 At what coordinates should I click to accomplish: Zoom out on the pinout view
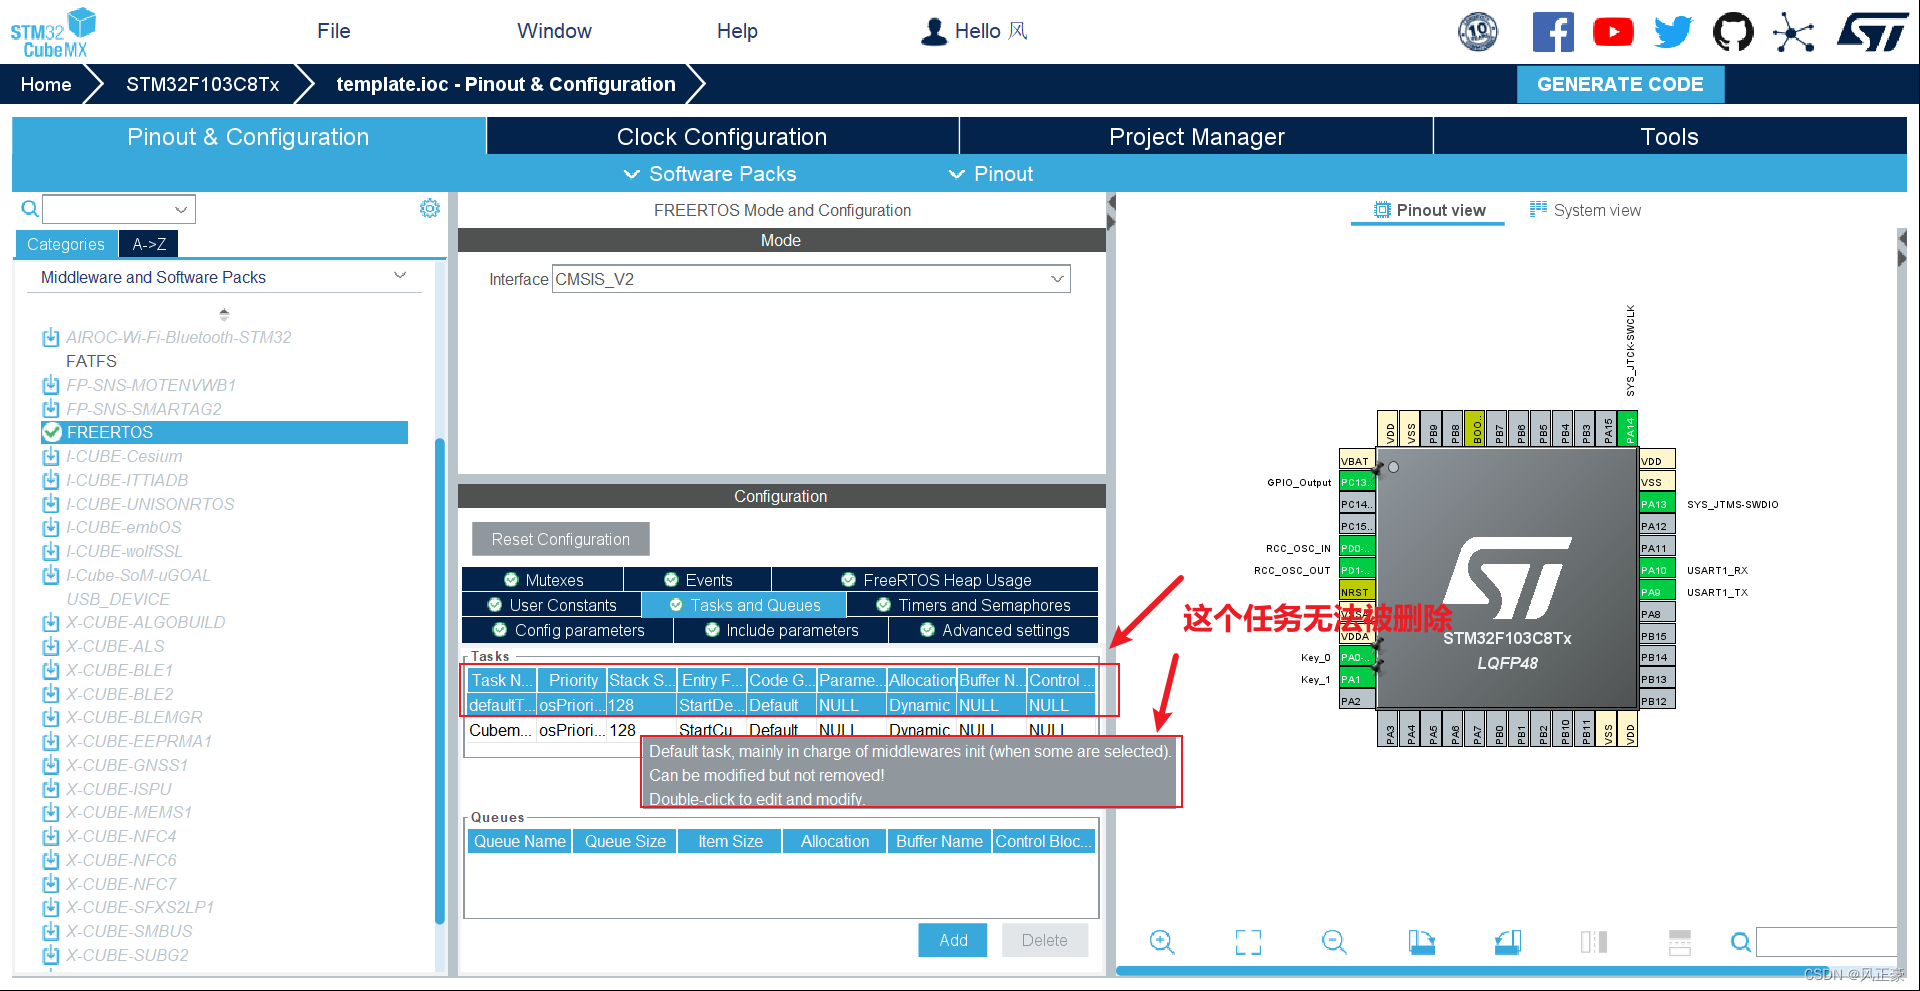pyautogui.click(x=1334, y=942)
